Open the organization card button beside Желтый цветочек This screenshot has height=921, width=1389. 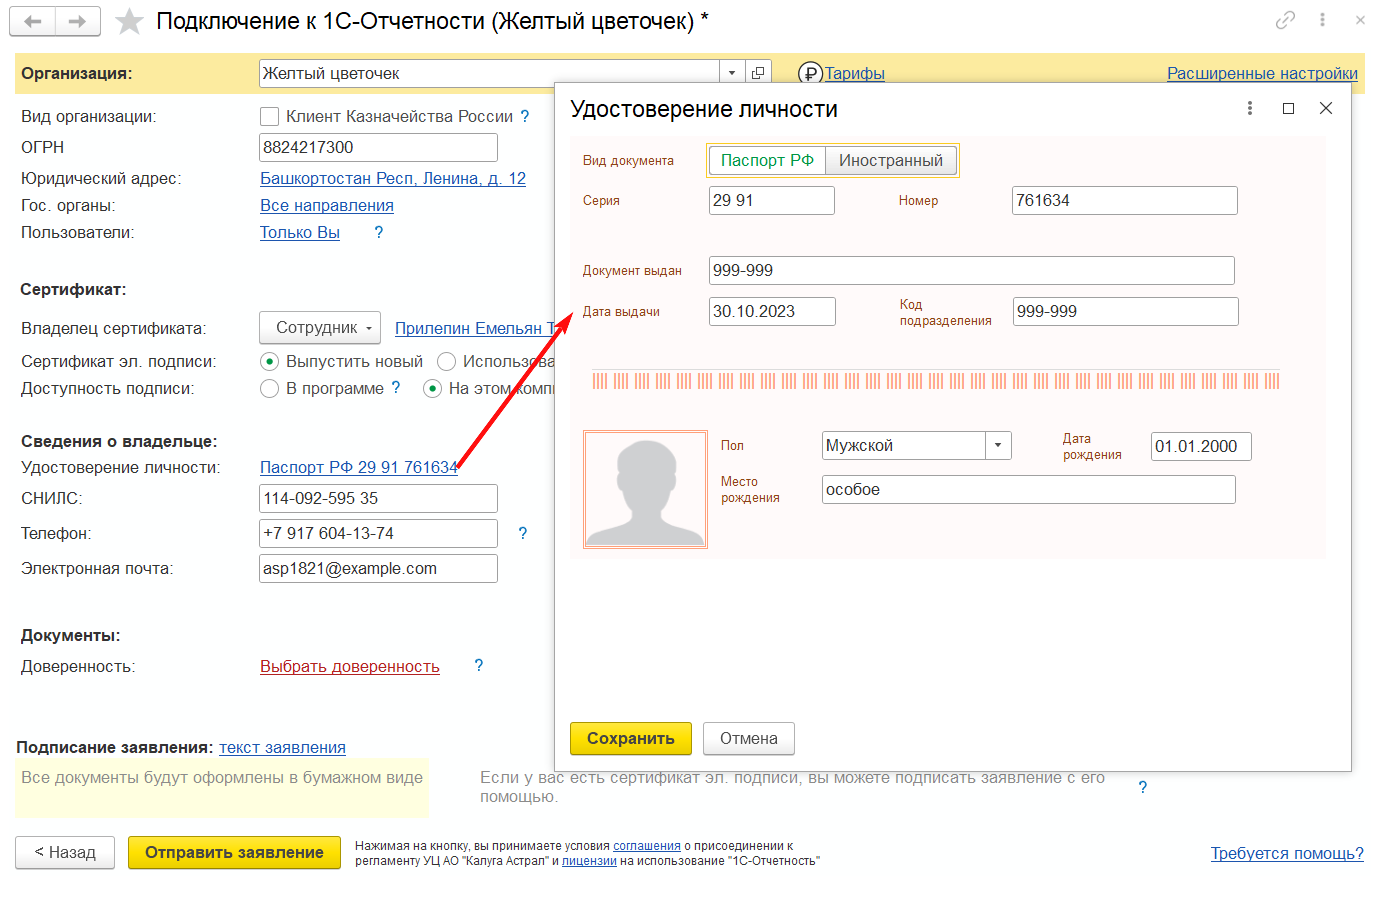point(758,73)
